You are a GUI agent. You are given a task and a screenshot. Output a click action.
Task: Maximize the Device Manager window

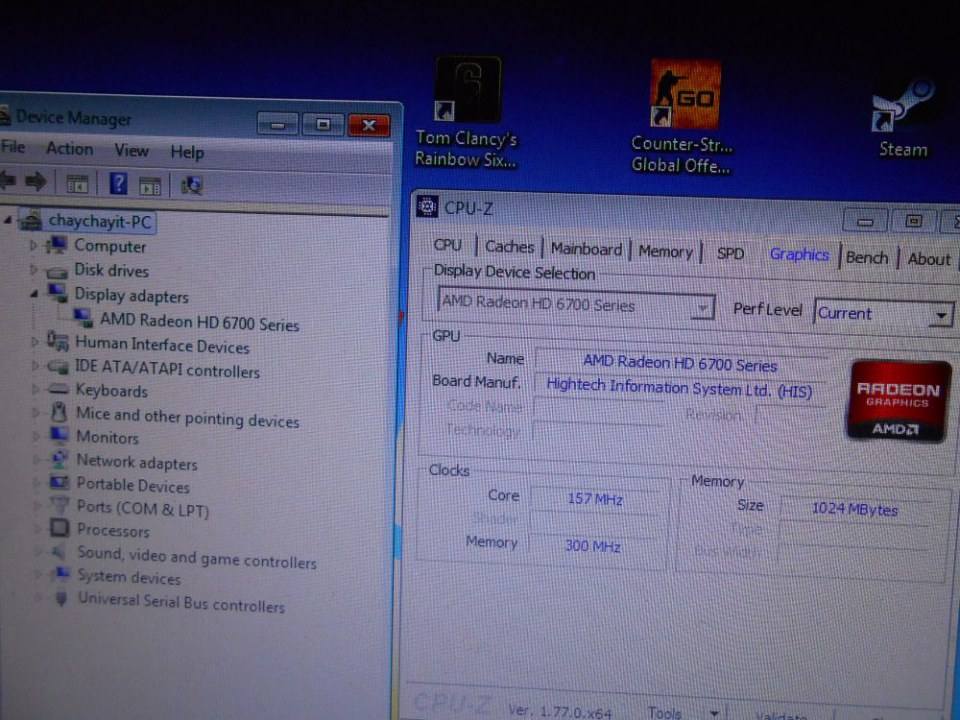point(323,125)
